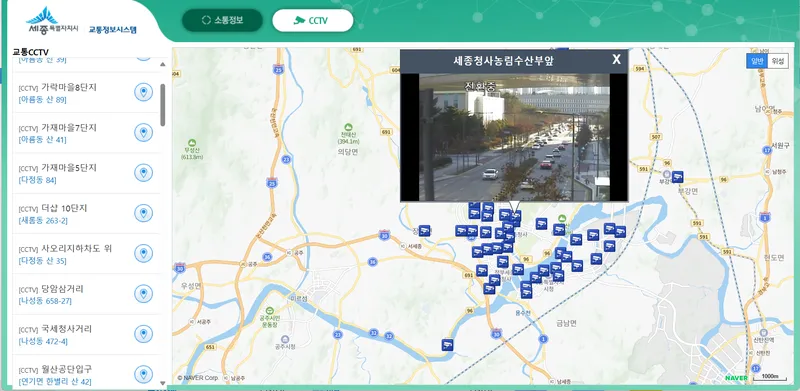Click the 교통정보시스템 title text
This screenshot has height=391, width=800.
coord(113,30)
